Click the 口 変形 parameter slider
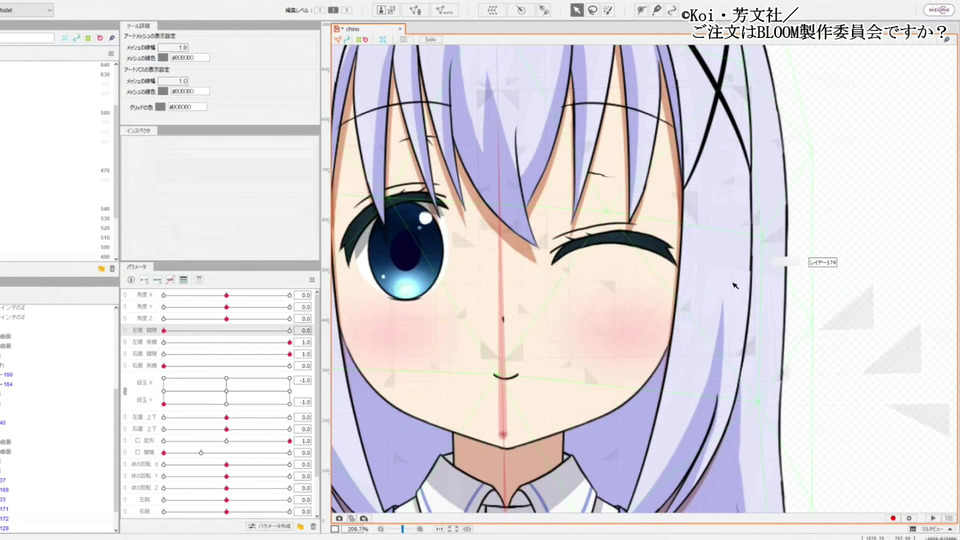Screen dimensions: 960x540 click(227, 441)
